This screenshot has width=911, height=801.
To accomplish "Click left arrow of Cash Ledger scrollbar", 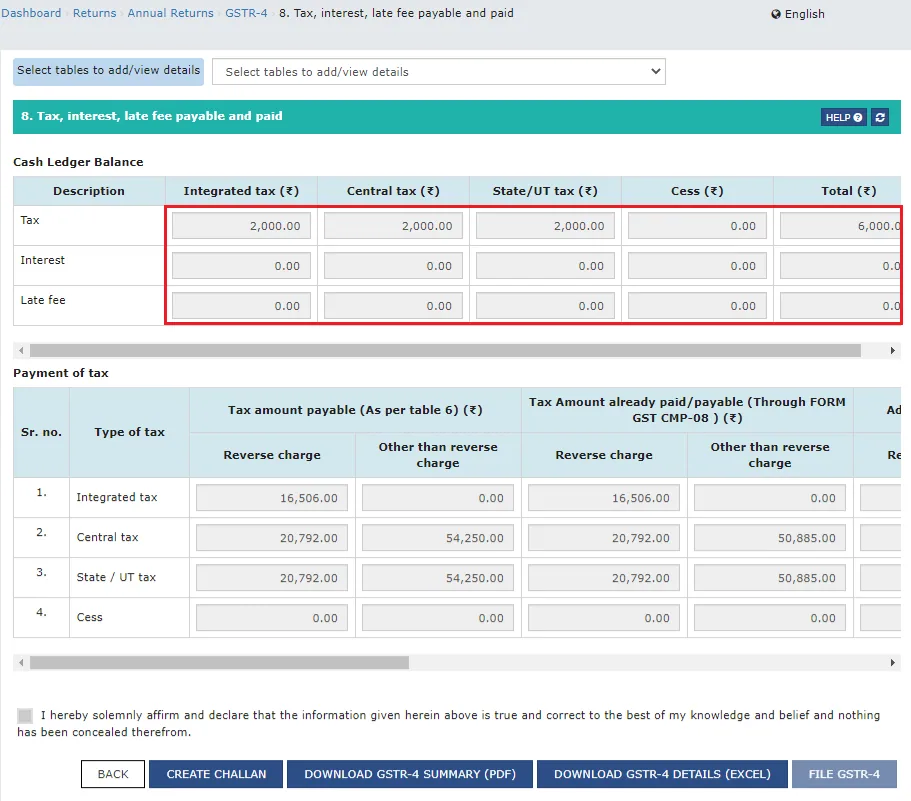I will point(21,350).
